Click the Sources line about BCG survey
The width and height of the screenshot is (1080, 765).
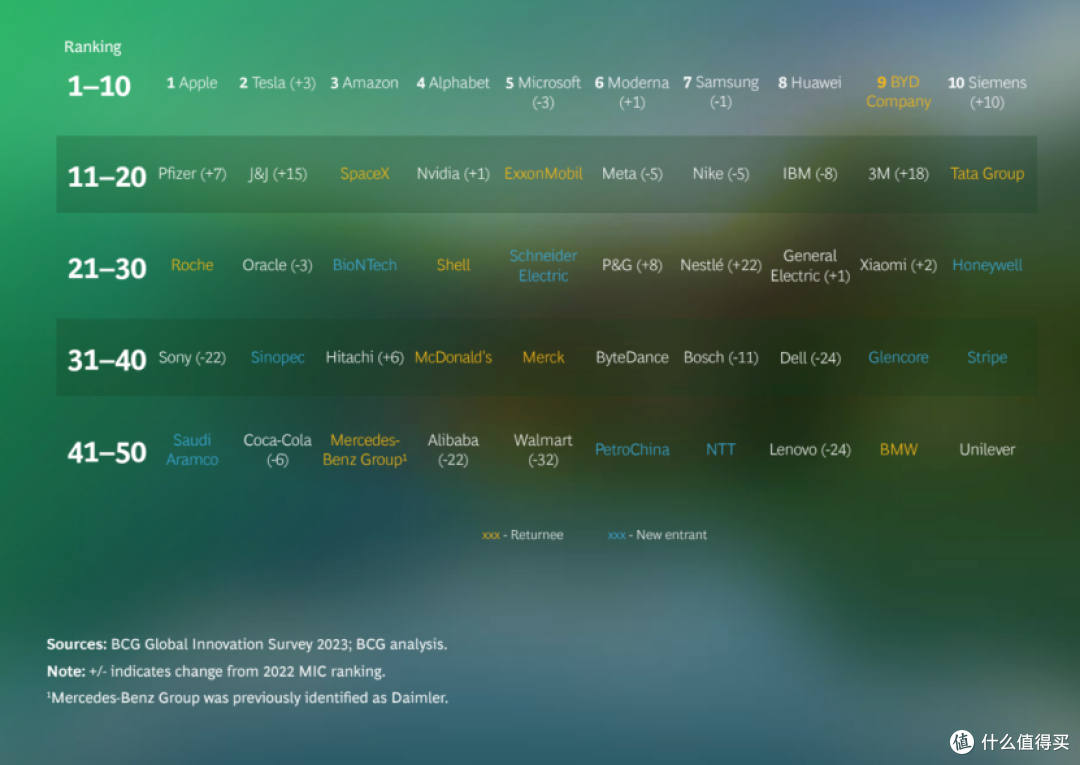click(247, 645)
